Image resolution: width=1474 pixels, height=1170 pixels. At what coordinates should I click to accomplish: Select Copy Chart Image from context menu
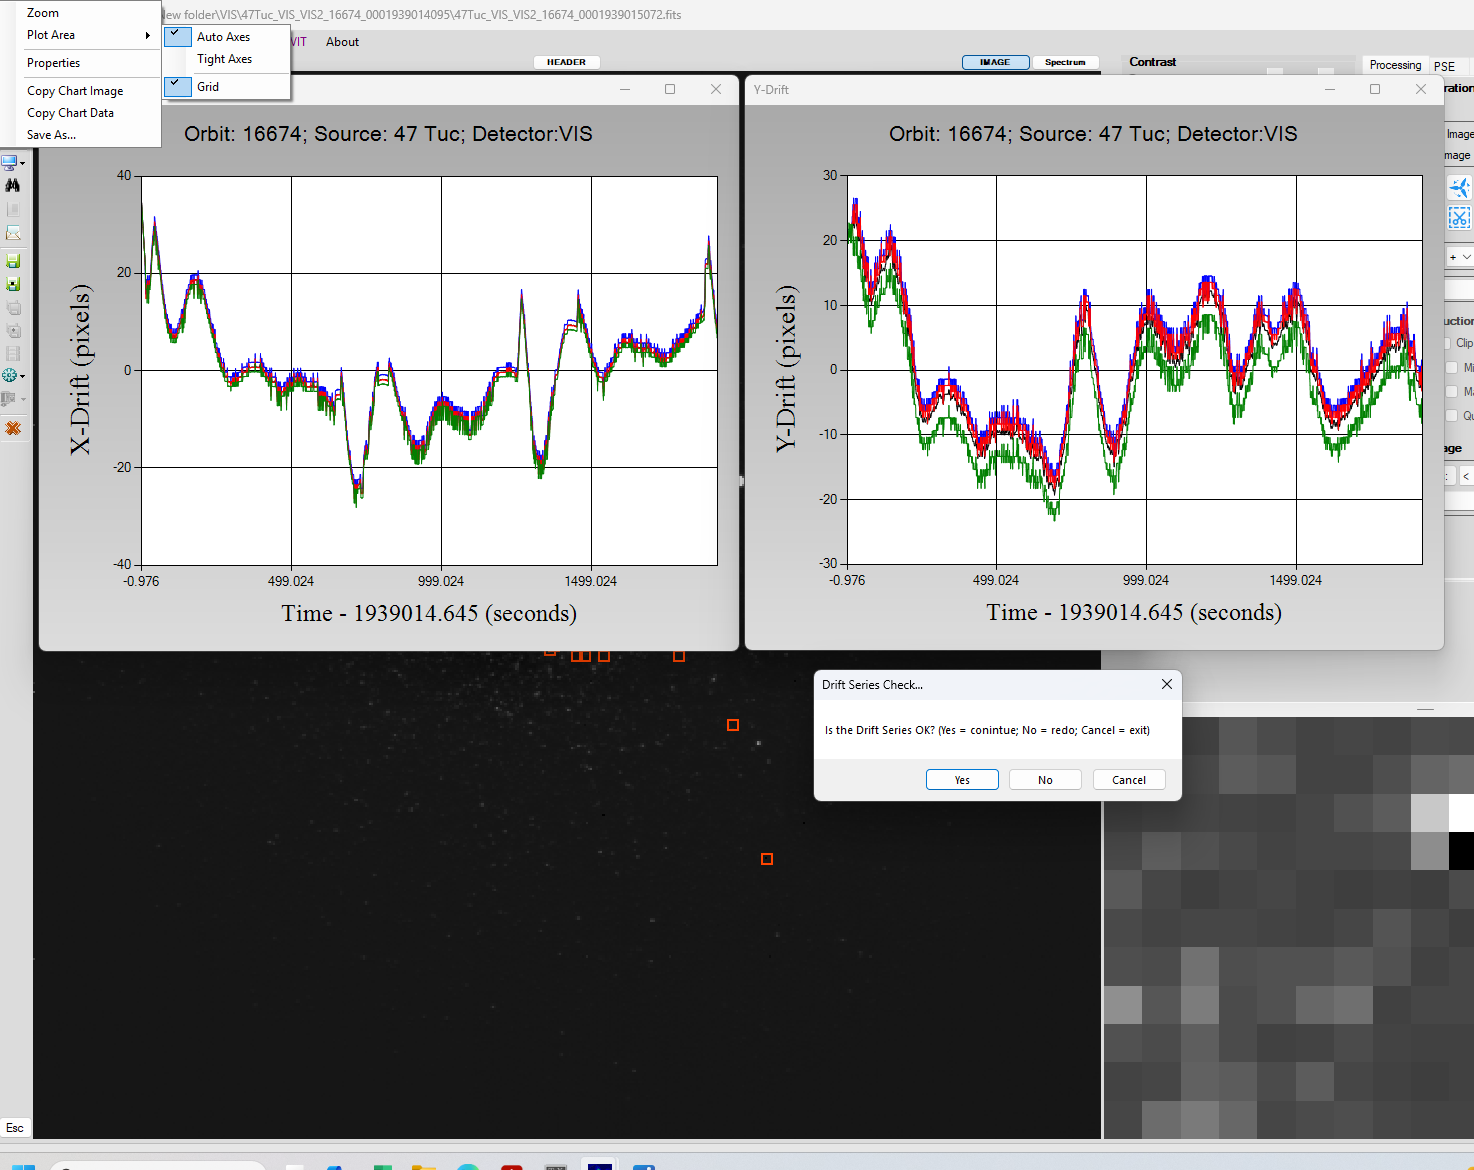point(75,91)
